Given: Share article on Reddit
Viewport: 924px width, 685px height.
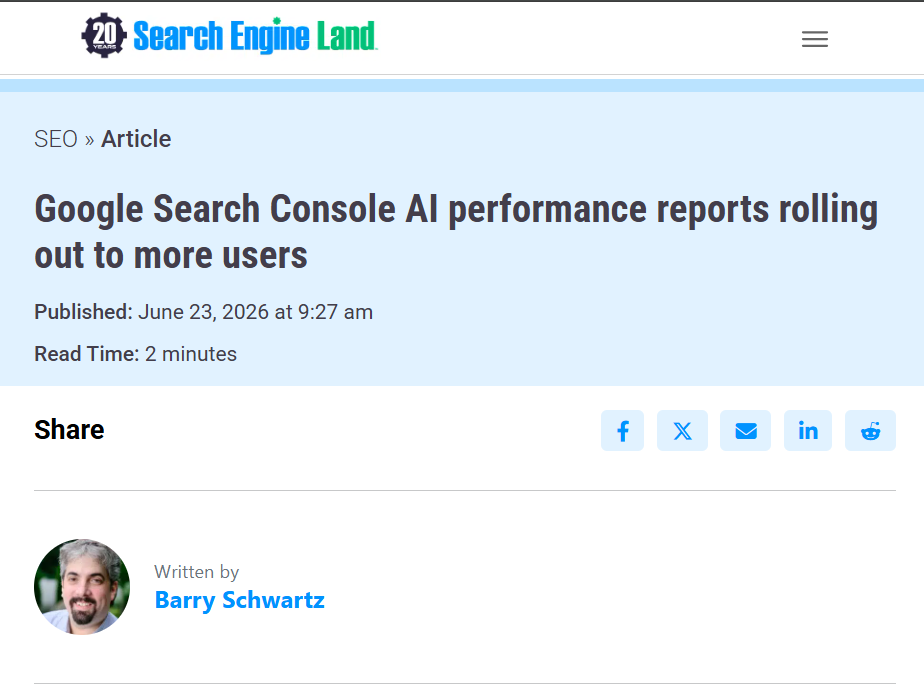Looking at the screenshot, I should [x=870, y=430].
